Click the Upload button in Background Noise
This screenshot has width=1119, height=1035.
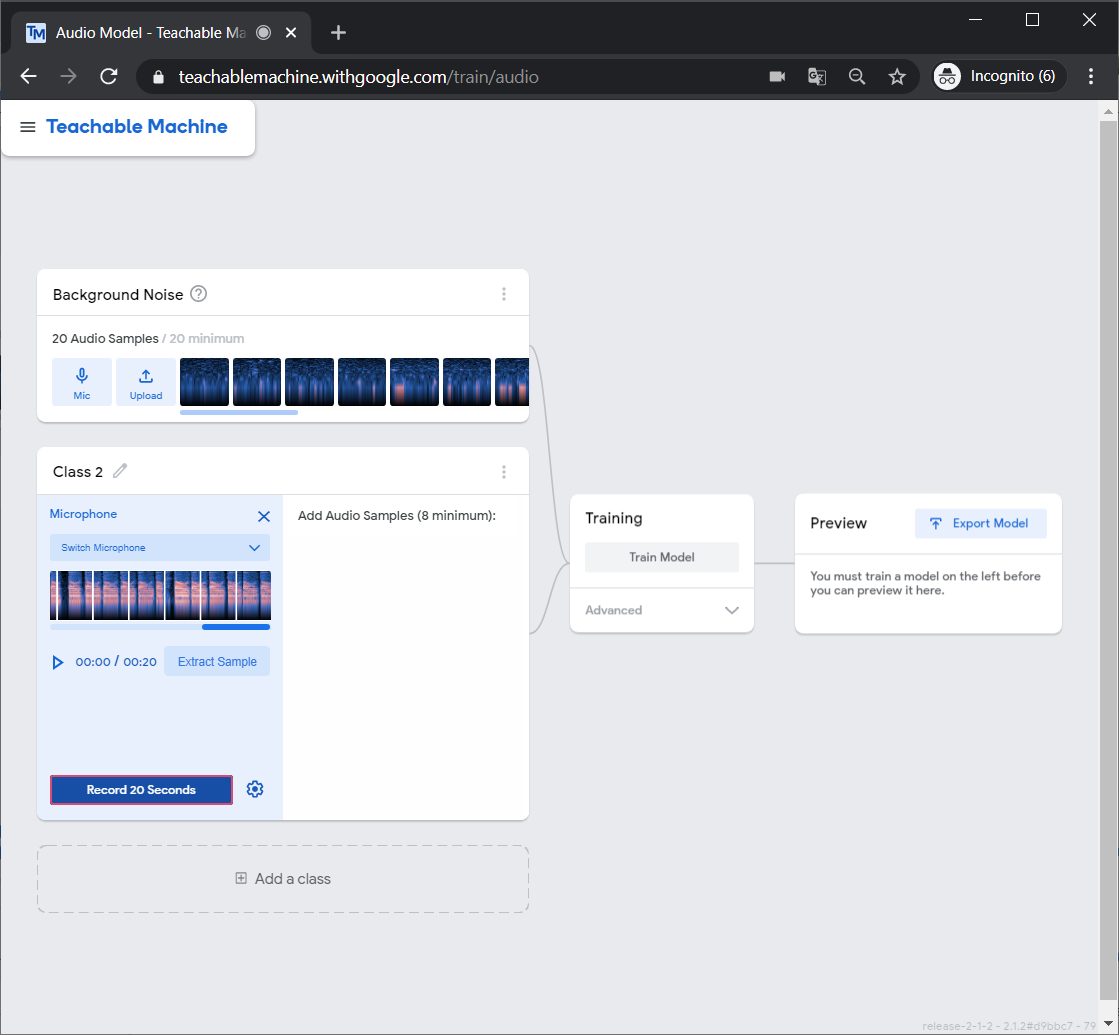(146, 383)
